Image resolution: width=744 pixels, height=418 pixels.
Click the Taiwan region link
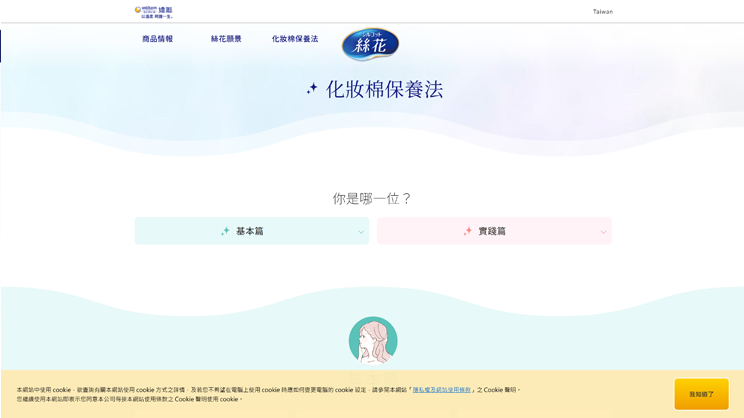603,11
